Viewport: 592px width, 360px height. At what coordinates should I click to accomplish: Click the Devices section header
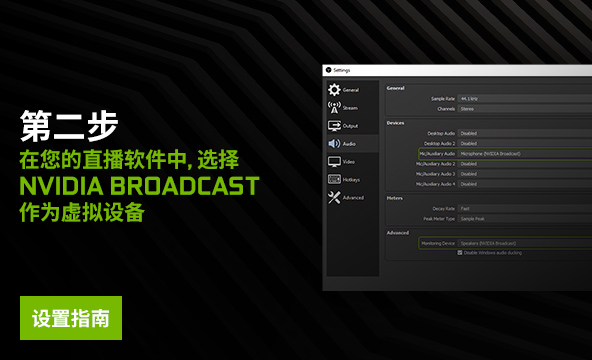pos(395,123)
